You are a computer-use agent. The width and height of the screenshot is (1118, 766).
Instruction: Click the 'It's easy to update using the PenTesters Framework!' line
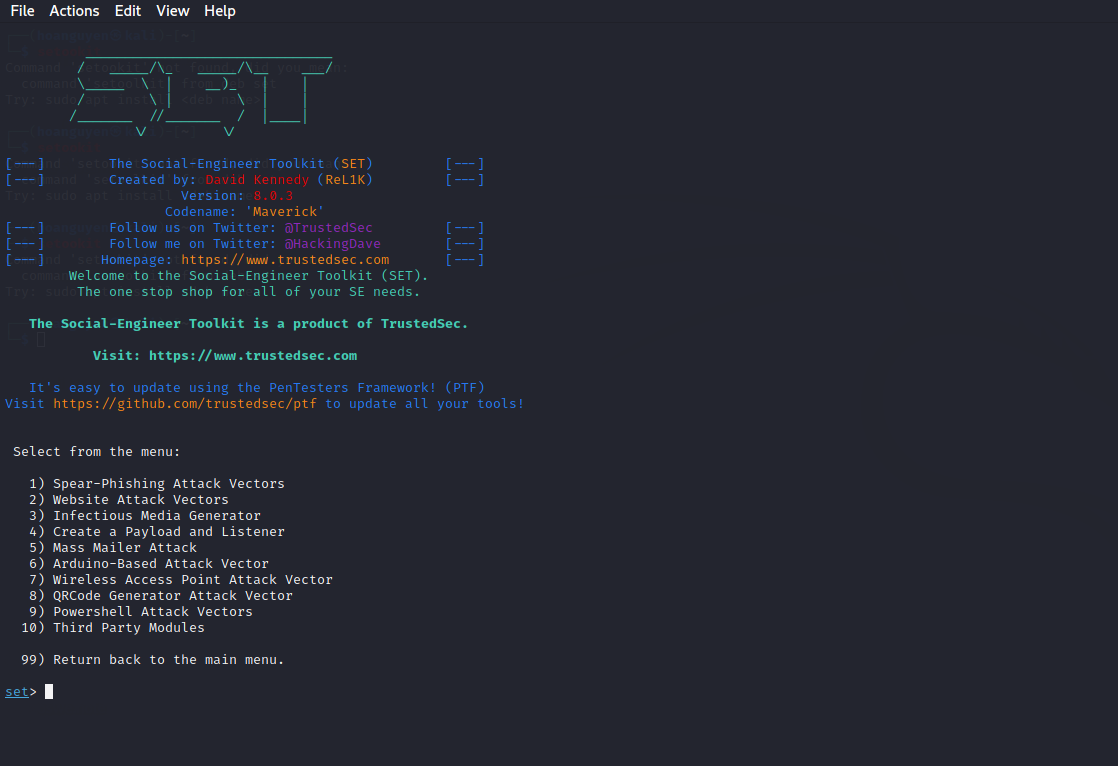click(x=232, y=387)
